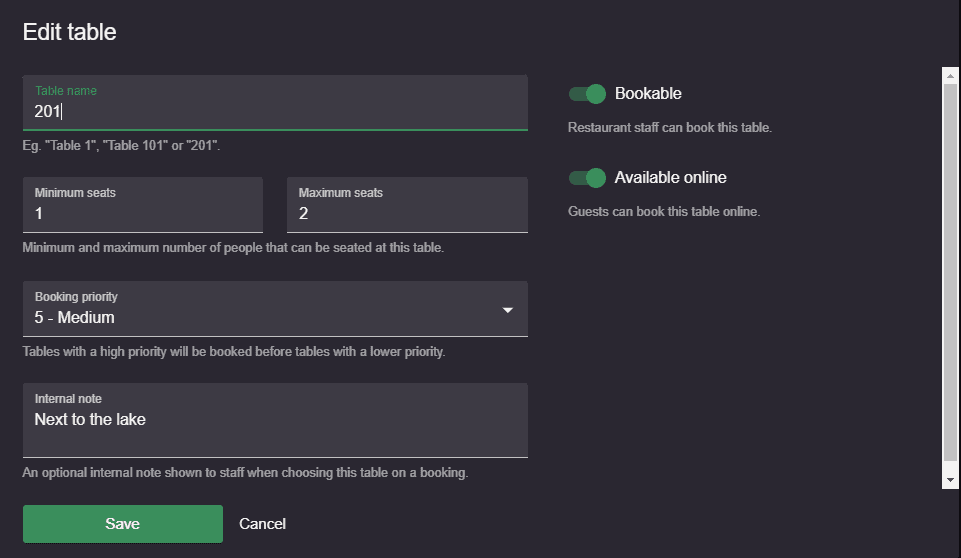Screen dimensions: 961x558
Task: Click the "Guests can book this table online" description
Action: 664,212
